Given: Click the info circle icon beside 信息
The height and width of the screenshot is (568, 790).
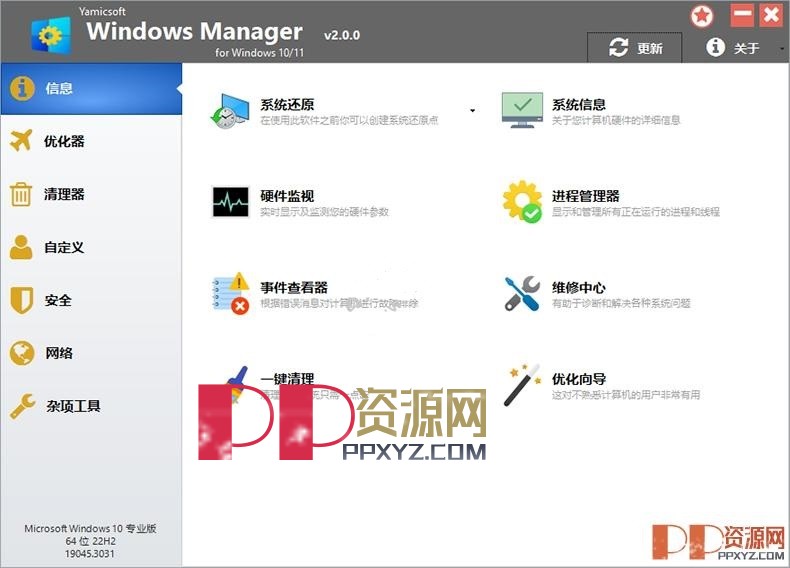Looking at the screenshot, I should click(22, 89).
